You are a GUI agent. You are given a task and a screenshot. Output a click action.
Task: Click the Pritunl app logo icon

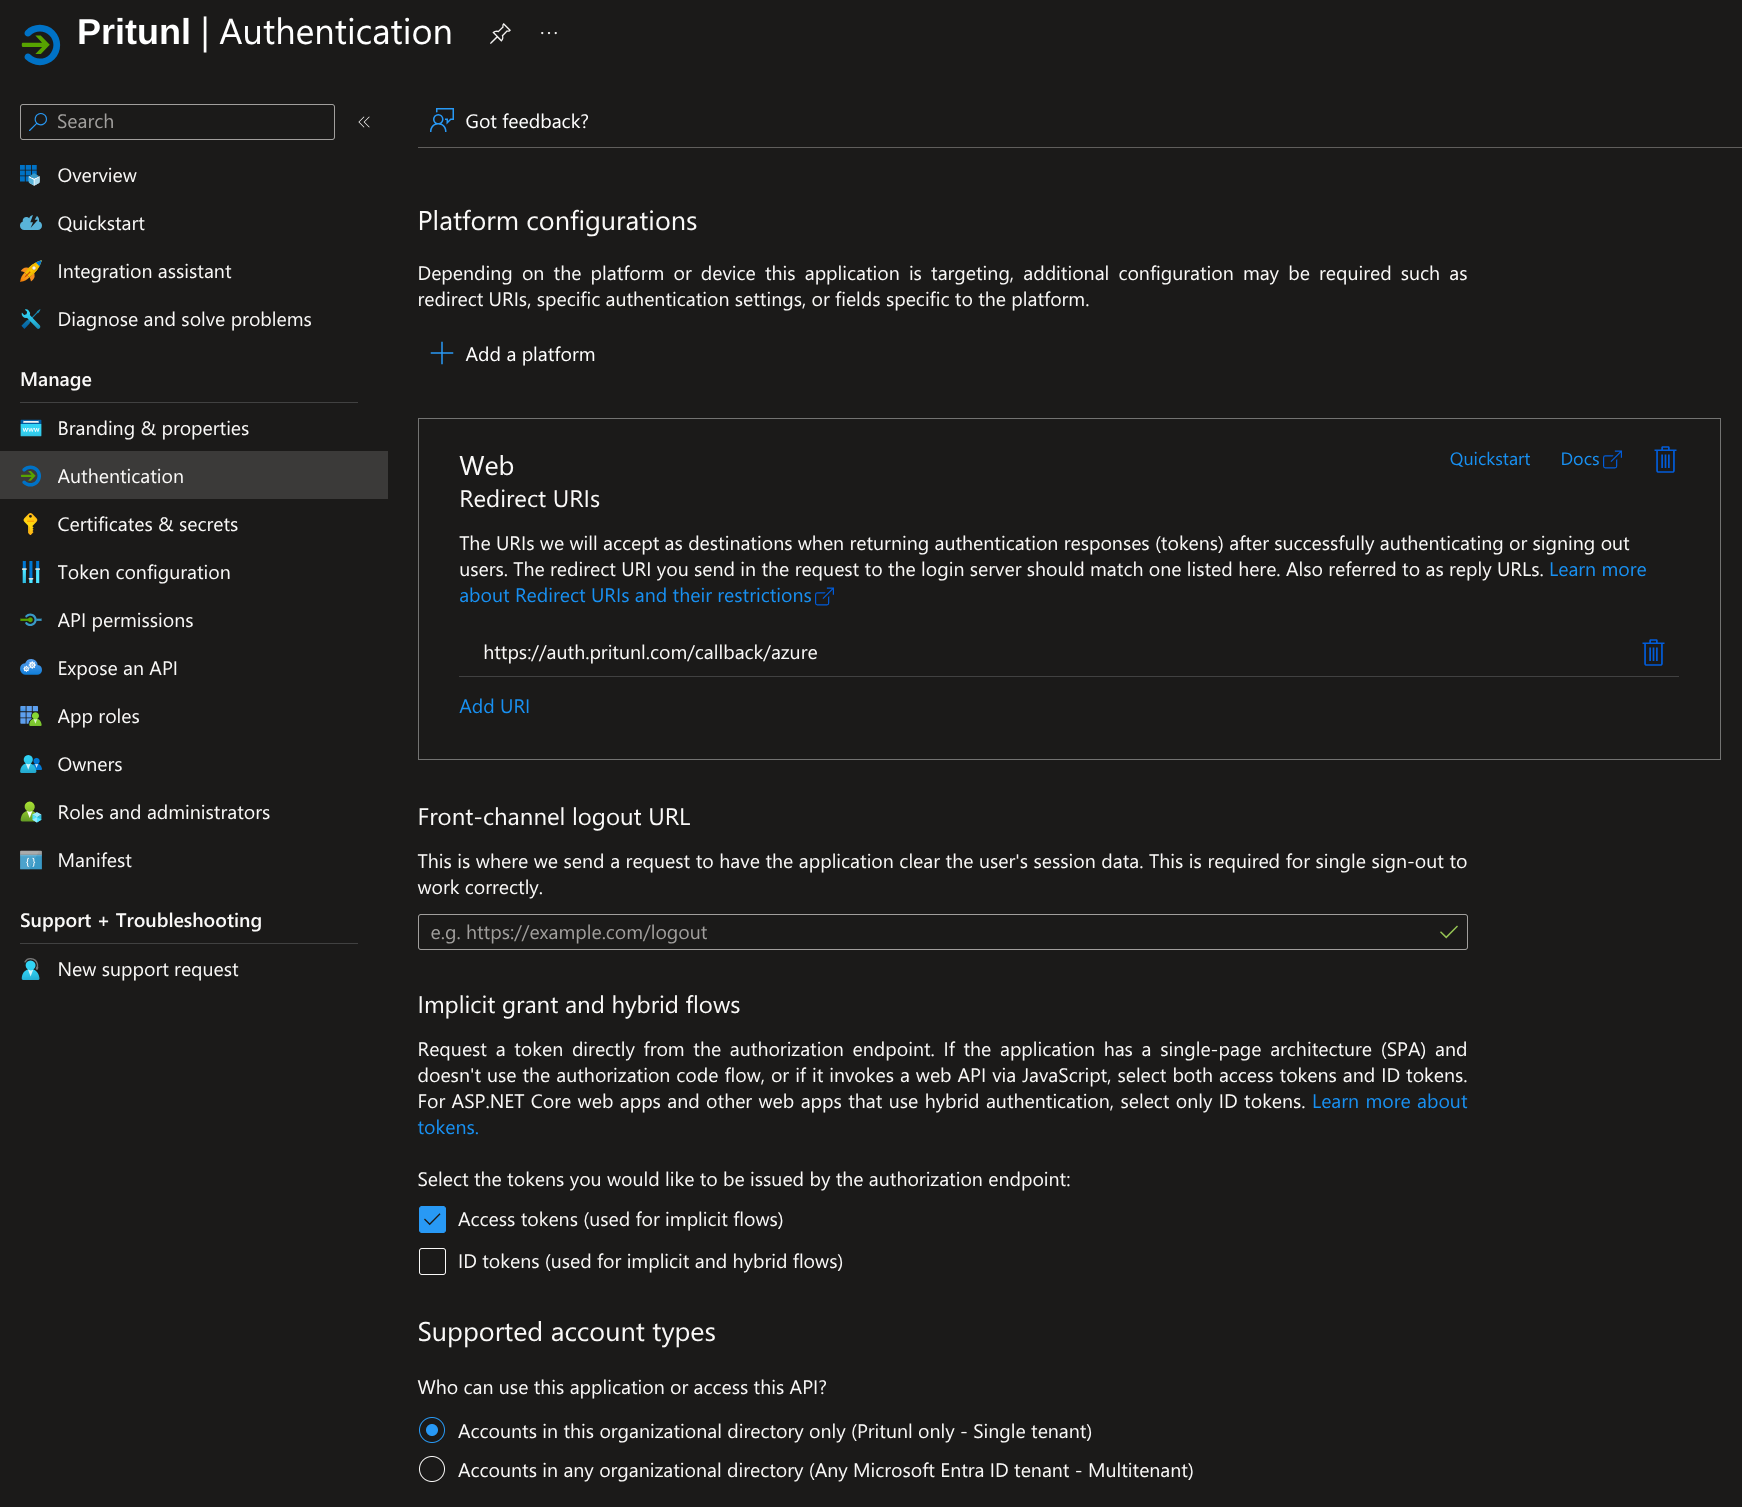[41, 44]
